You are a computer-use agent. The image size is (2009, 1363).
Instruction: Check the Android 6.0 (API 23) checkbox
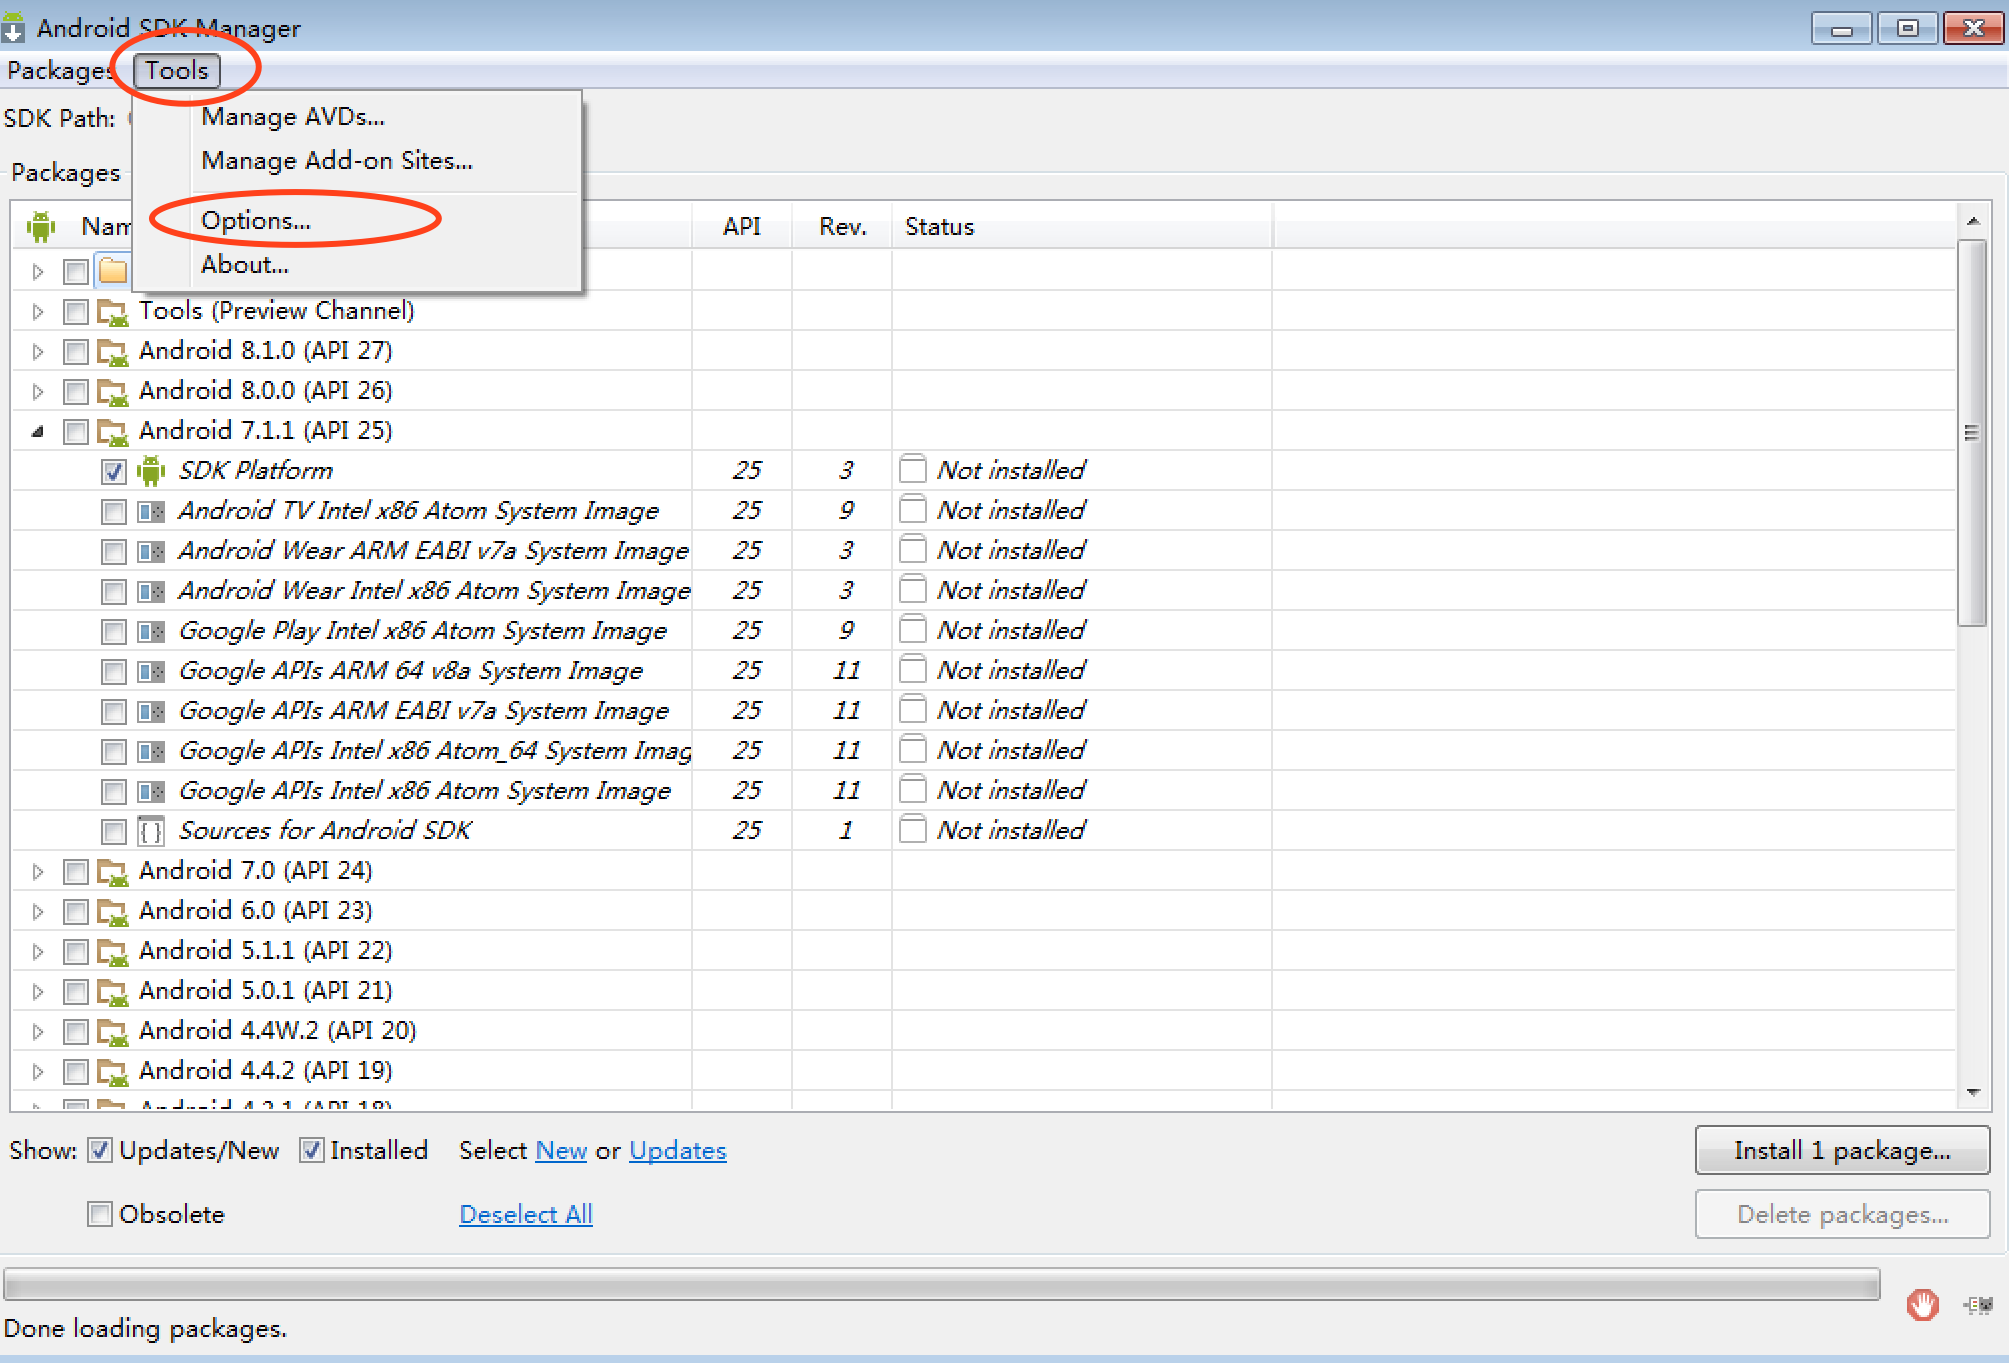[x=76, y=912]
